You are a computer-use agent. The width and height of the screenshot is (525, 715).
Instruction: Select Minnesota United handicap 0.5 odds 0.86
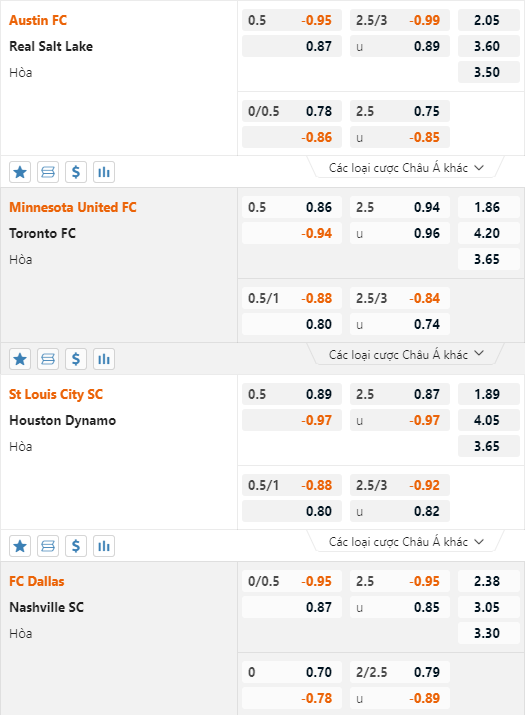pos(292,207)
